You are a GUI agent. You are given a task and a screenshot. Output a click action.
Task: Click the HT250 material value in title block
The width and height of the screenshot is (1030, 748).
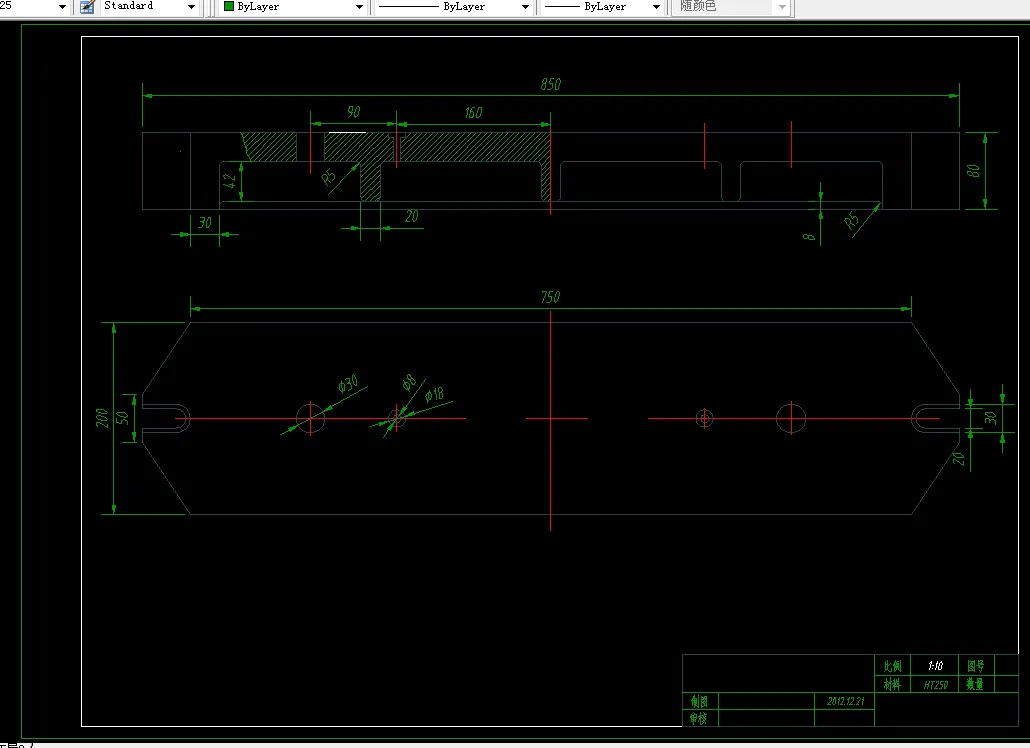935,685
